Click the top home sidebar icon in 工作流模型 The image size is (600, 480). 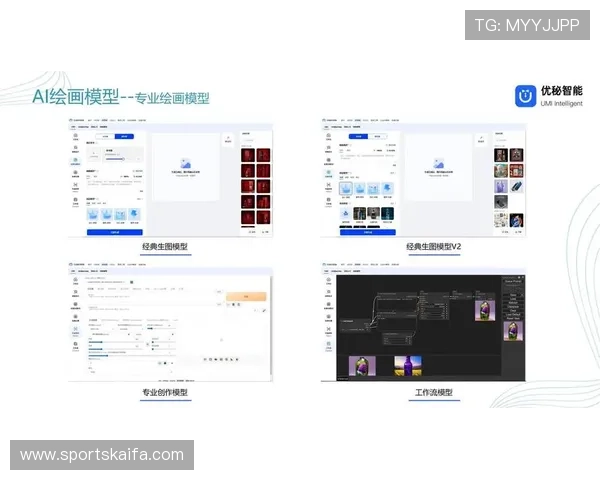pos(328,281)
